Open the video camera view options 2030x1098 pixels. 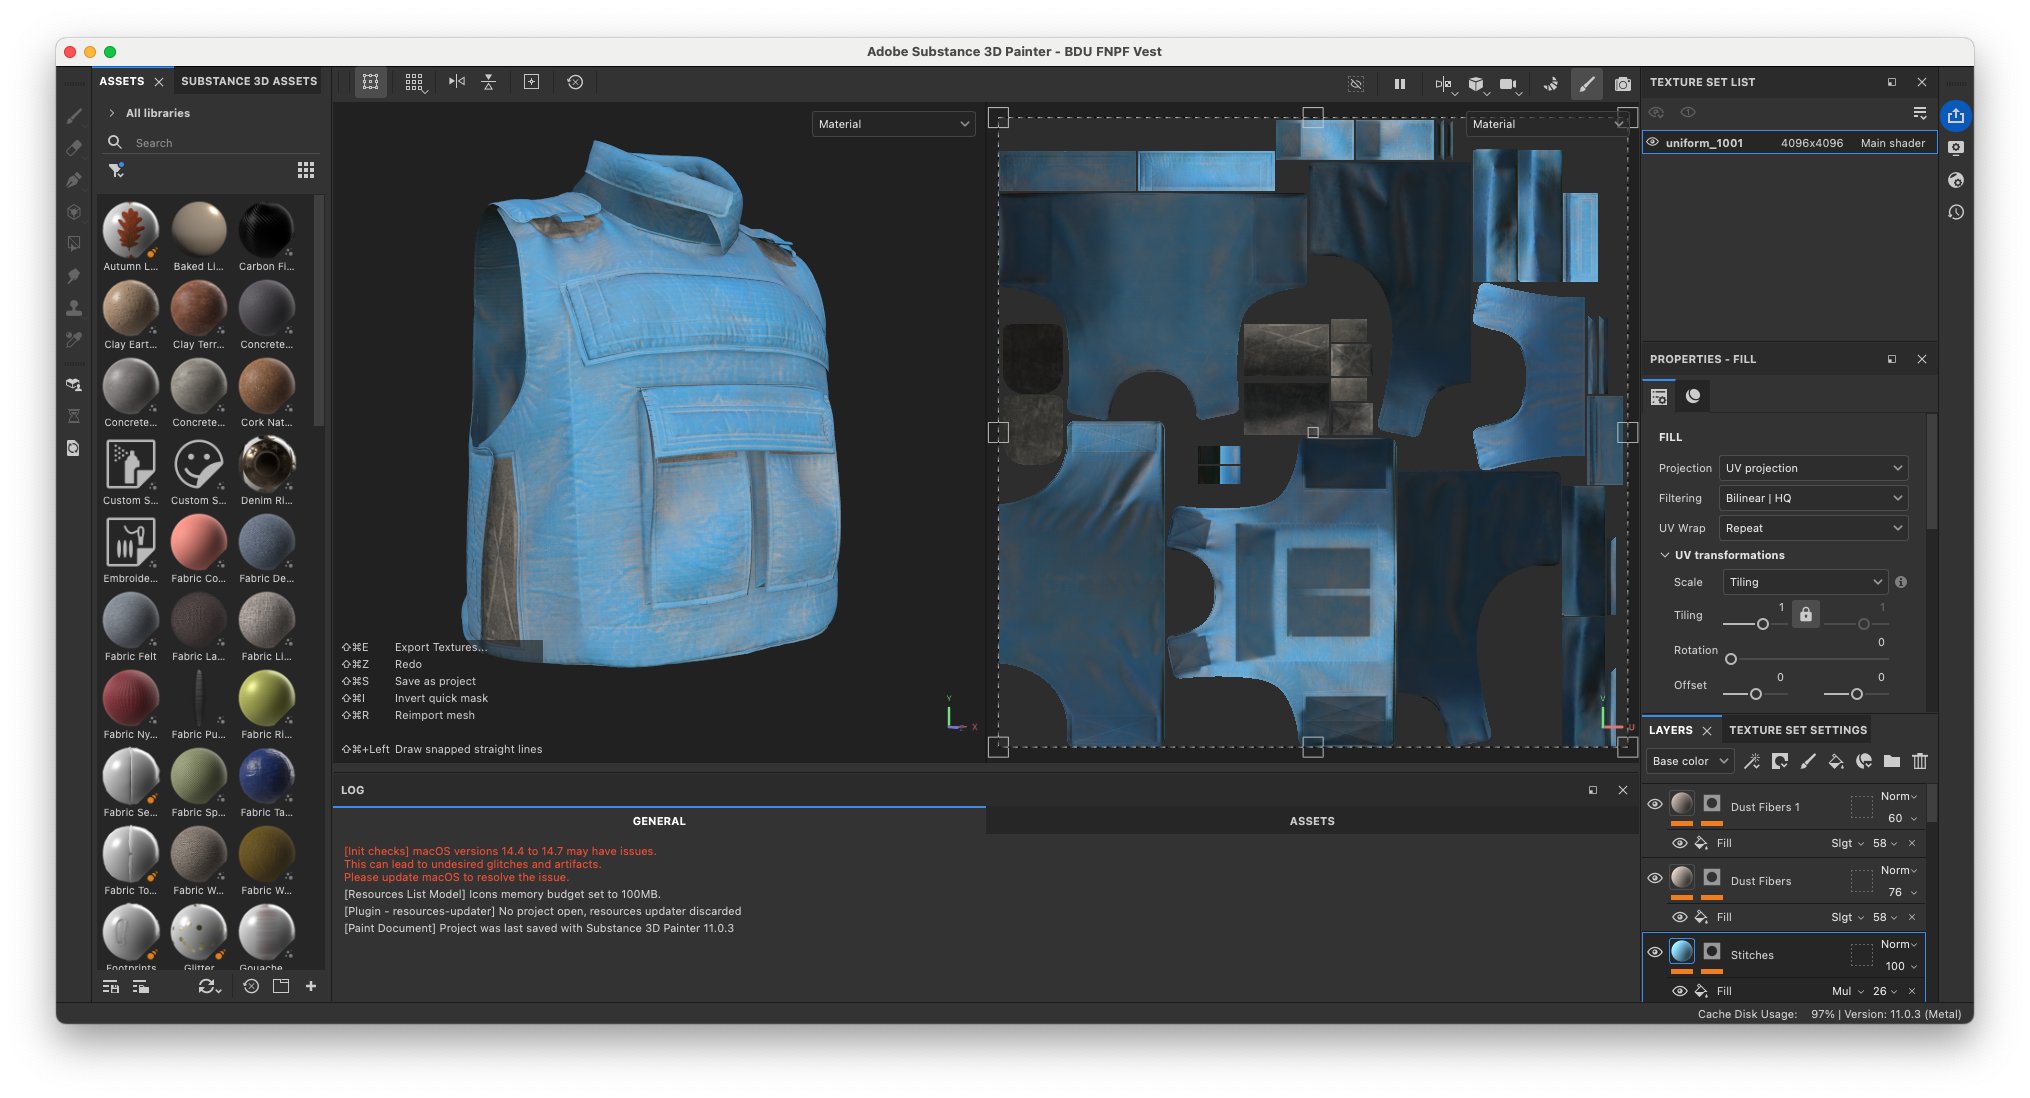tap(1510, 84)
